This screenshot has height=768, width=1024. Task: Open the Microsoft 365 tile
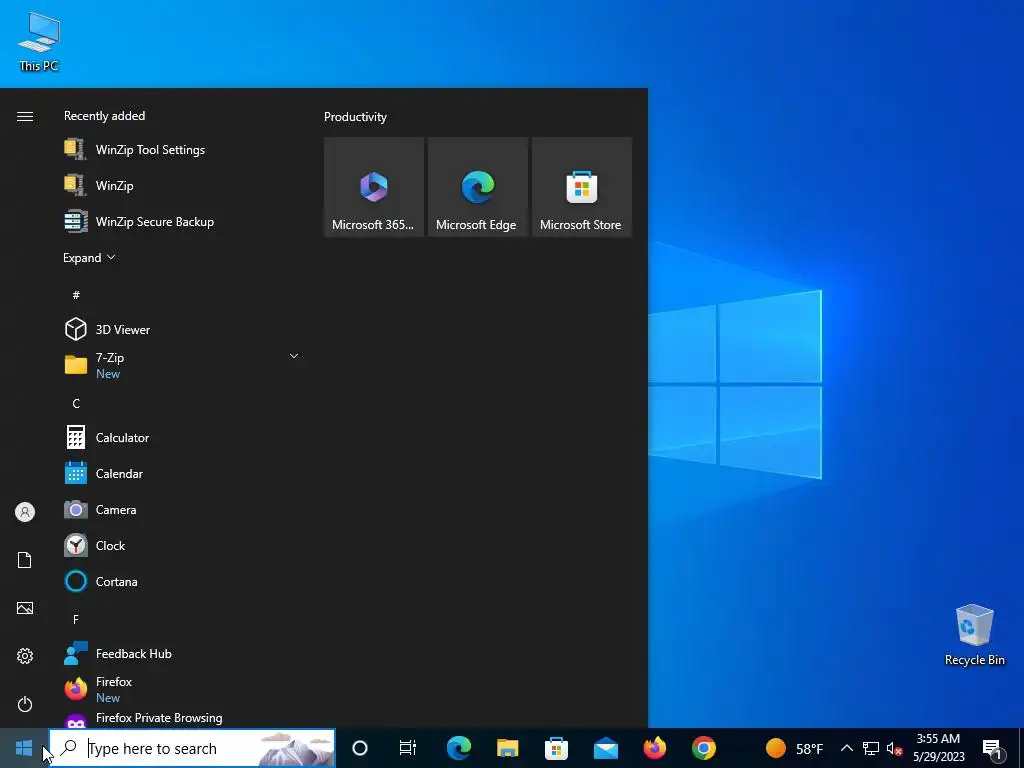pyautogui.click(x=374, y=187)
